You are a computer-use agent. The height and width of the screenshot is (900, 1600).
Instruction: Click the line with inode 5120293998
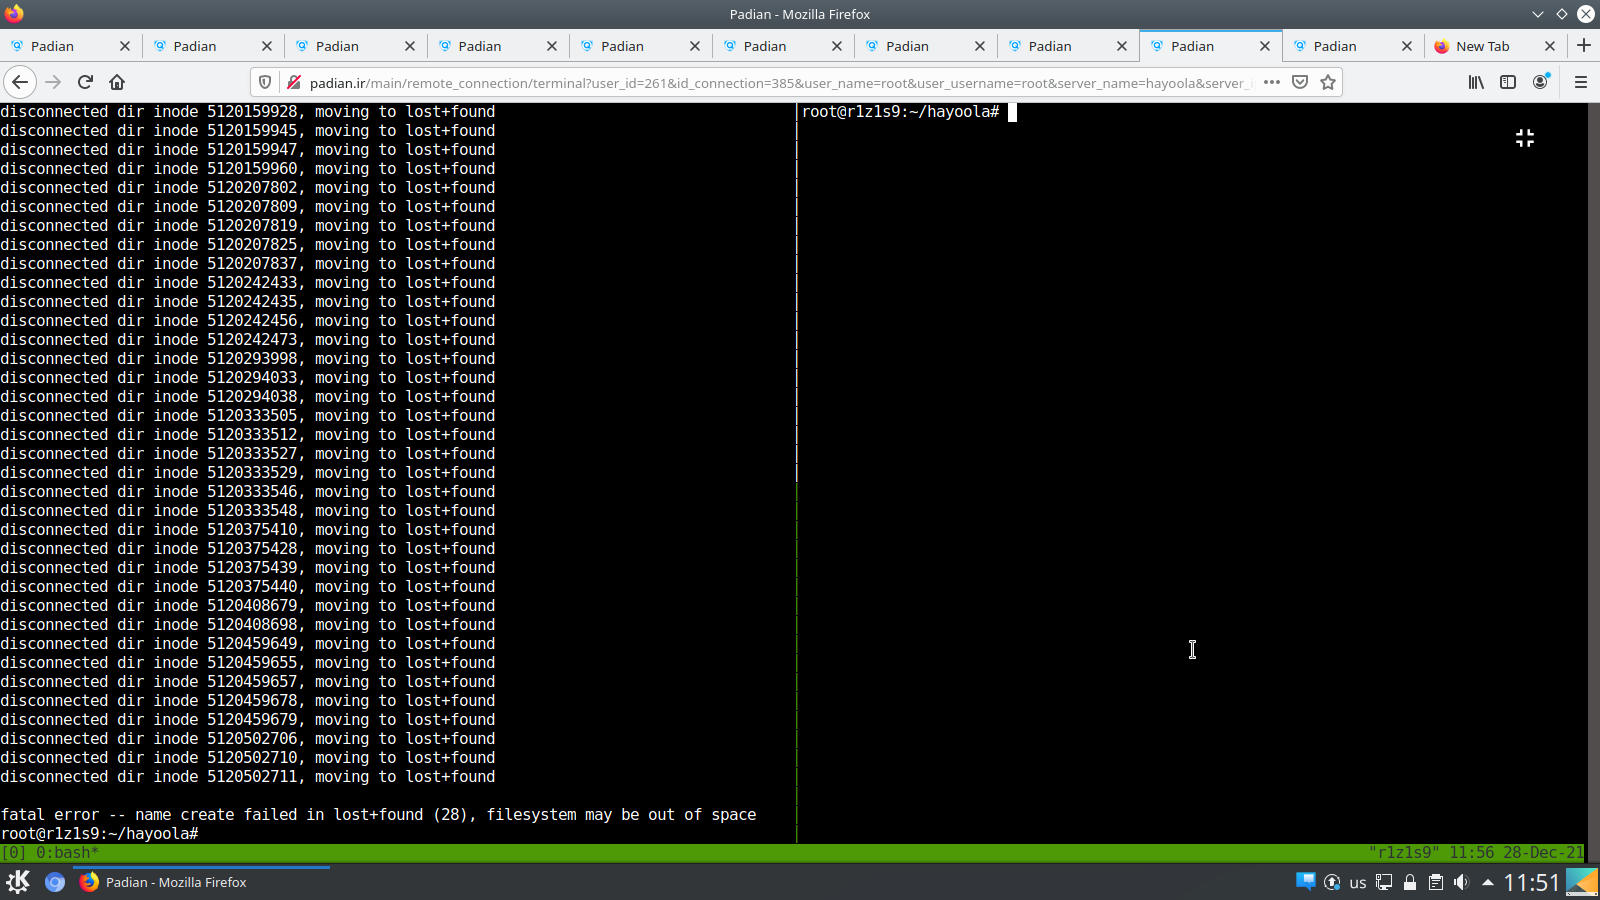click(248, 359)
